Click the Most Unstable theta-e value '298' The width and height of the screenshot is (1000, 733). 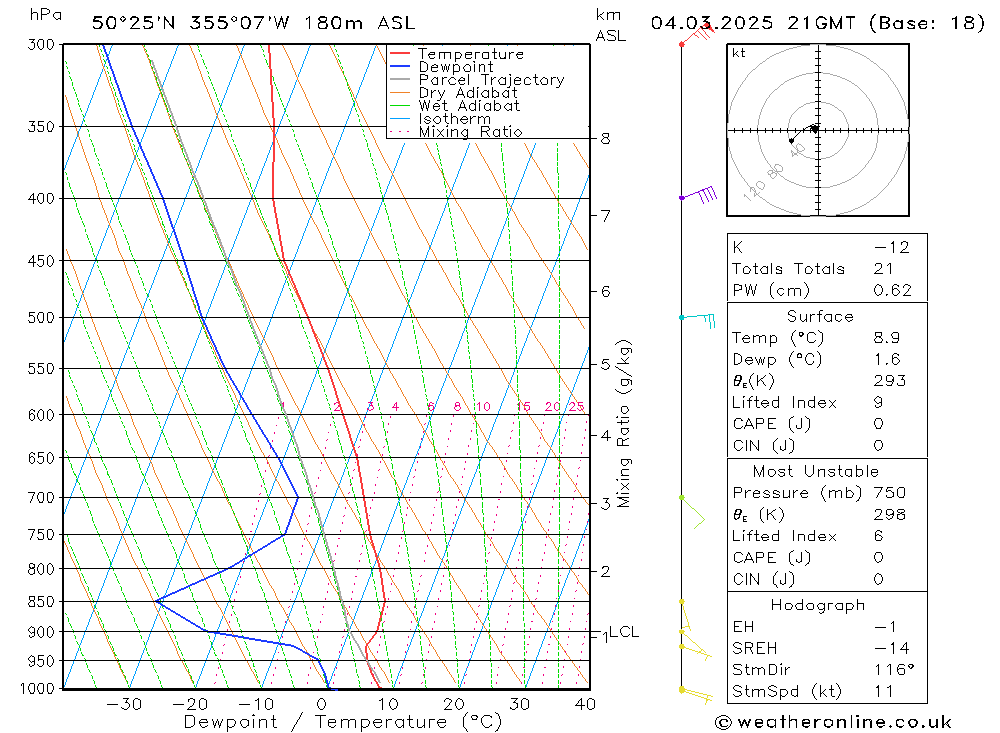(x=890, y=515)
